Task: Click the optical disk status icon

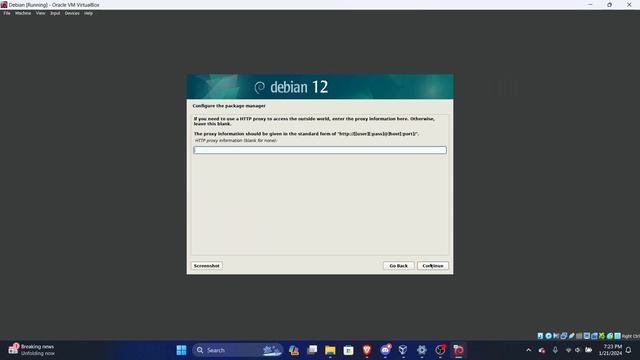Action: point(548,336)
